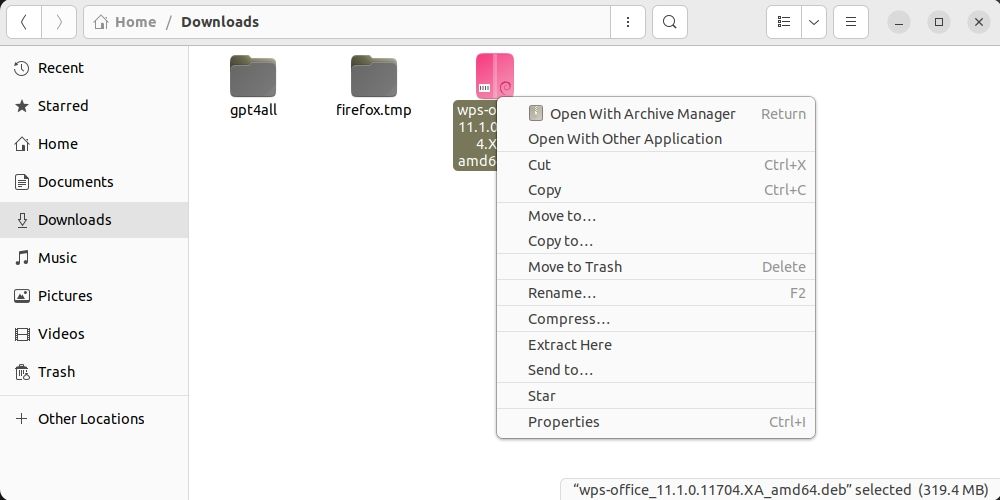This screenshot has width=1000, height=500.
Task: Expand the view options dropdown arrow
Action: point(814,22)
